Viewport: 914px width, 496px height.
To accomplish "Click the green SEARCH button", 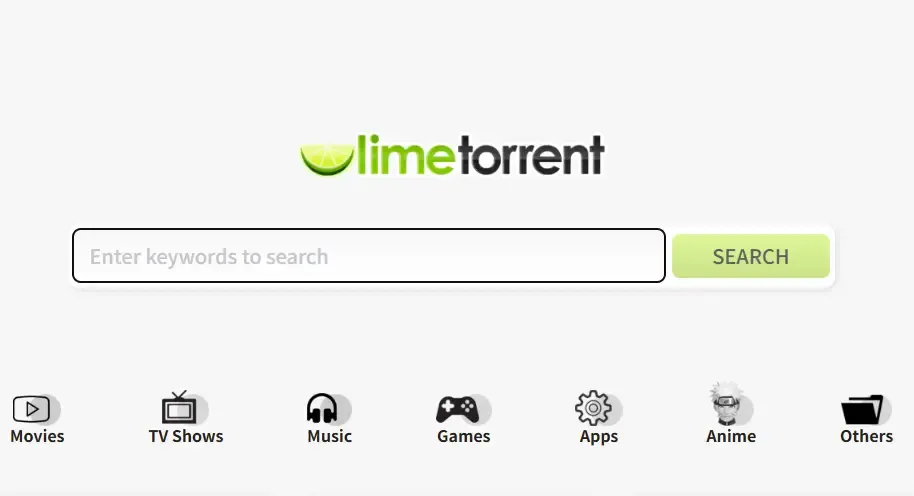I will pyautogui.click(x=751, y=256).
